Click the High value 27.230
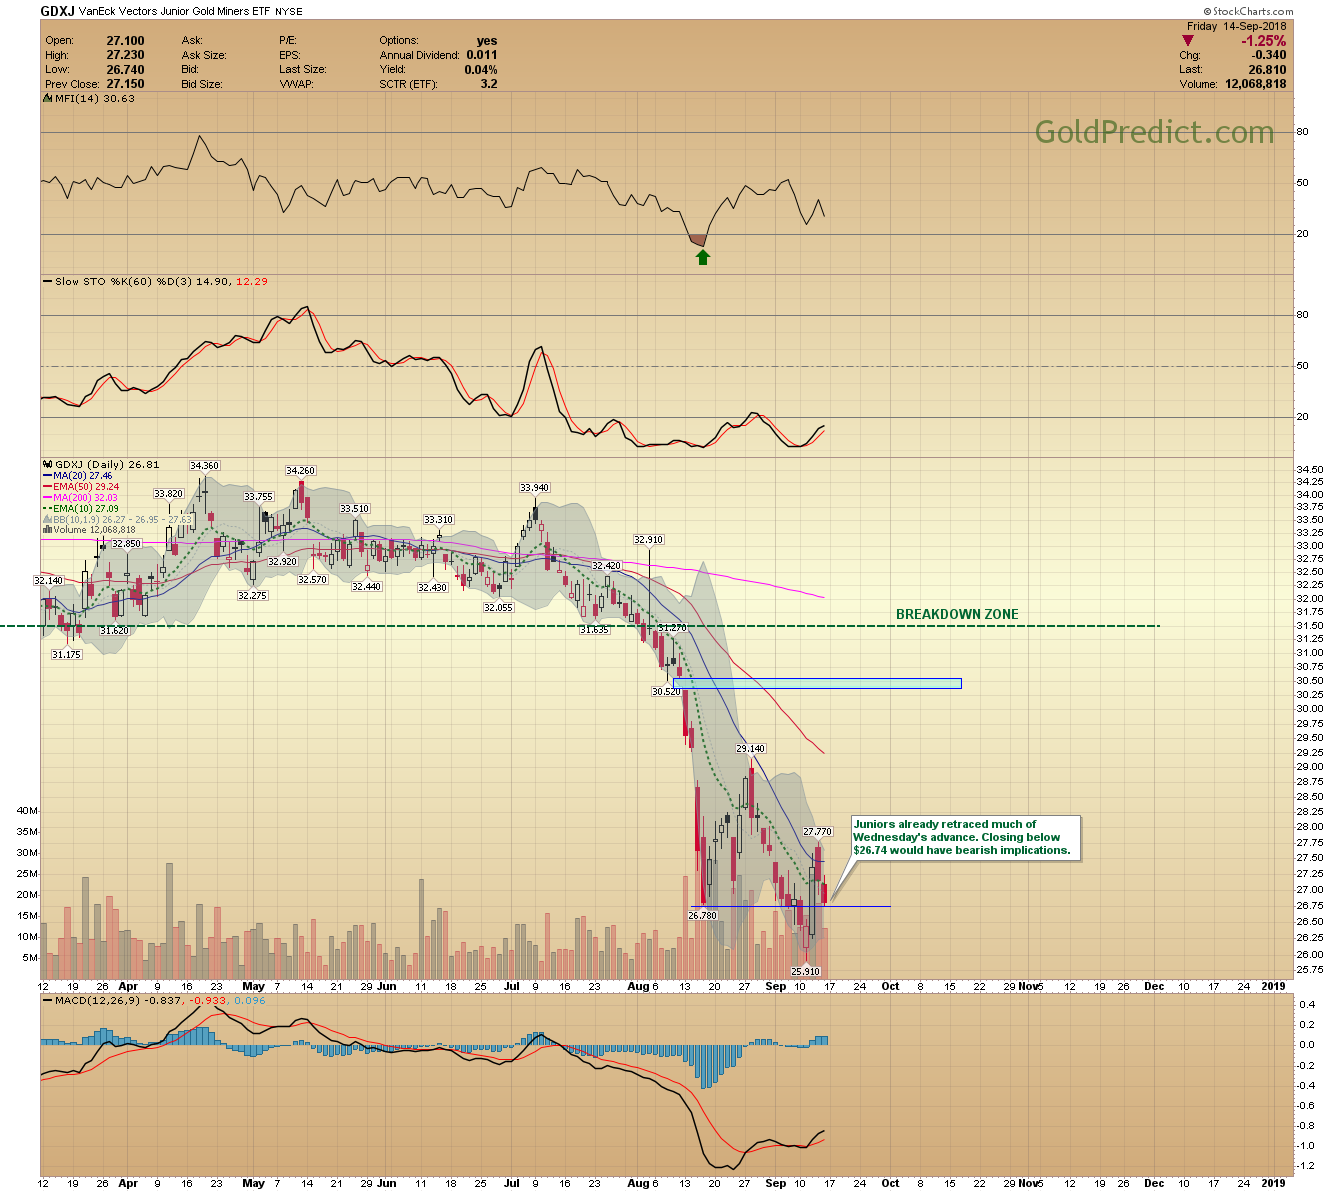1340x1192 pixels. (125, 55)
